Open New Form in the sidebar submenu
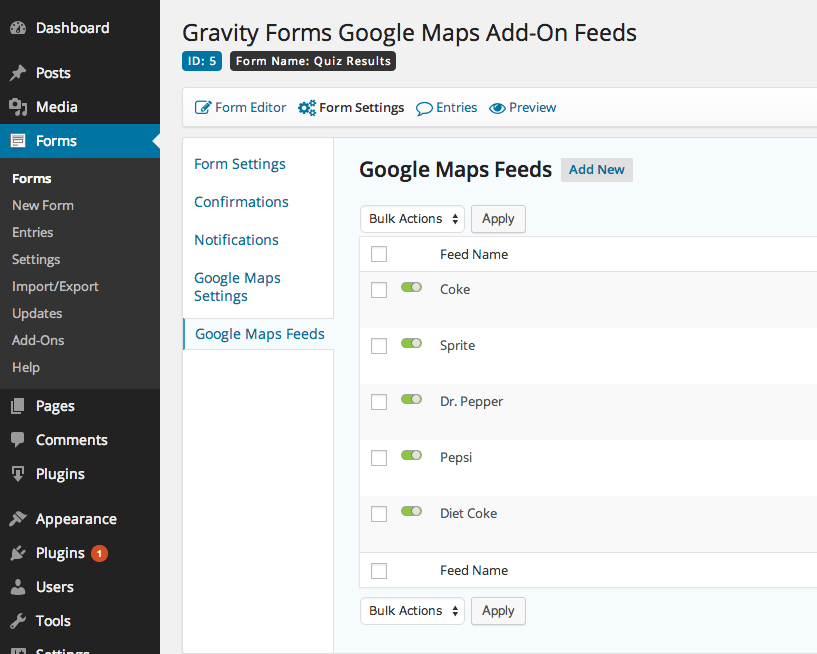This screenshot has height=654, width=817. (43, 205)
